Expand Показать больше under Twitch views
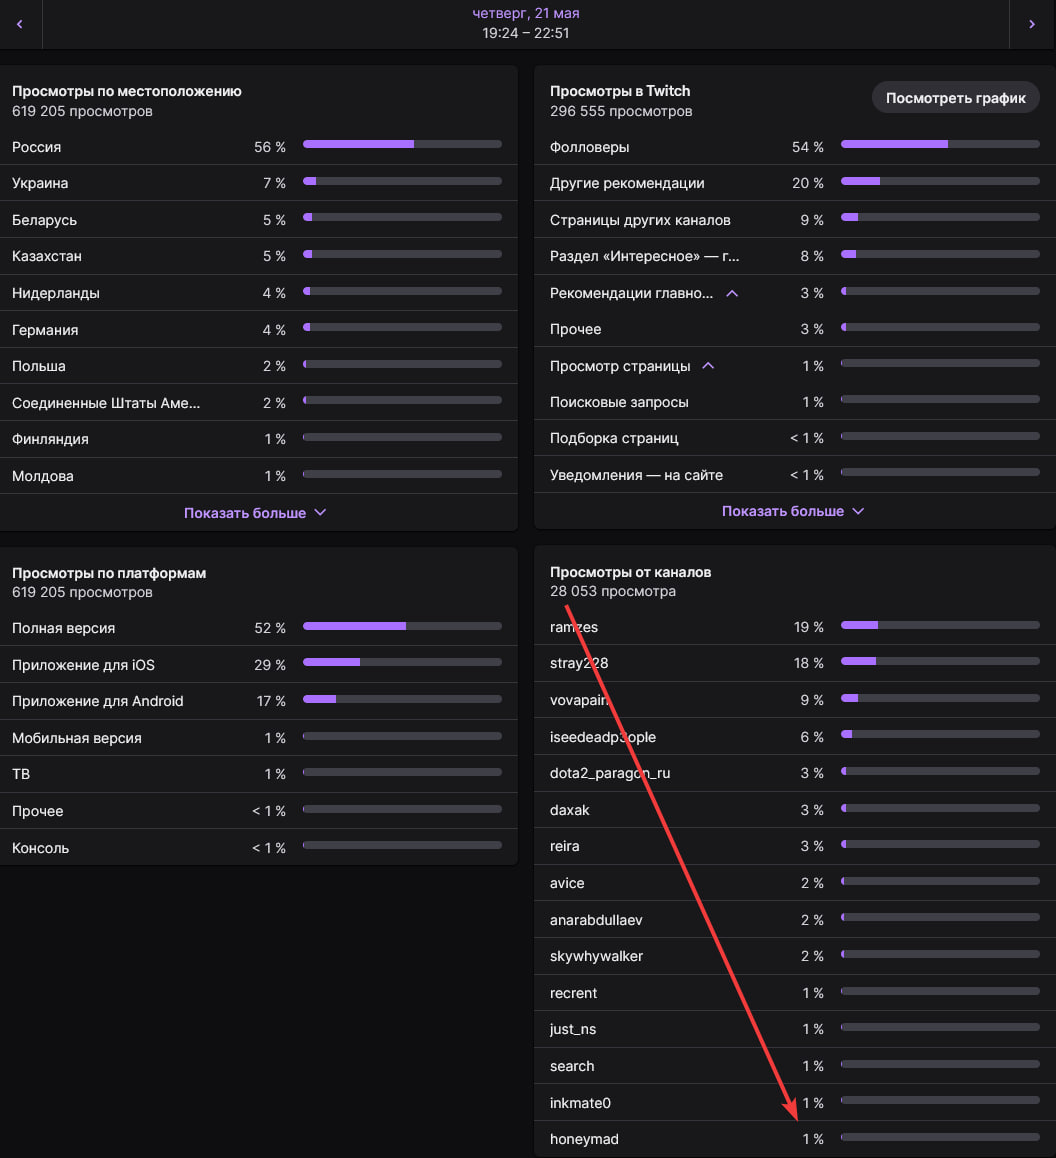The width and height of the screenshot is (1056, 1158). (x=792, y=511)
